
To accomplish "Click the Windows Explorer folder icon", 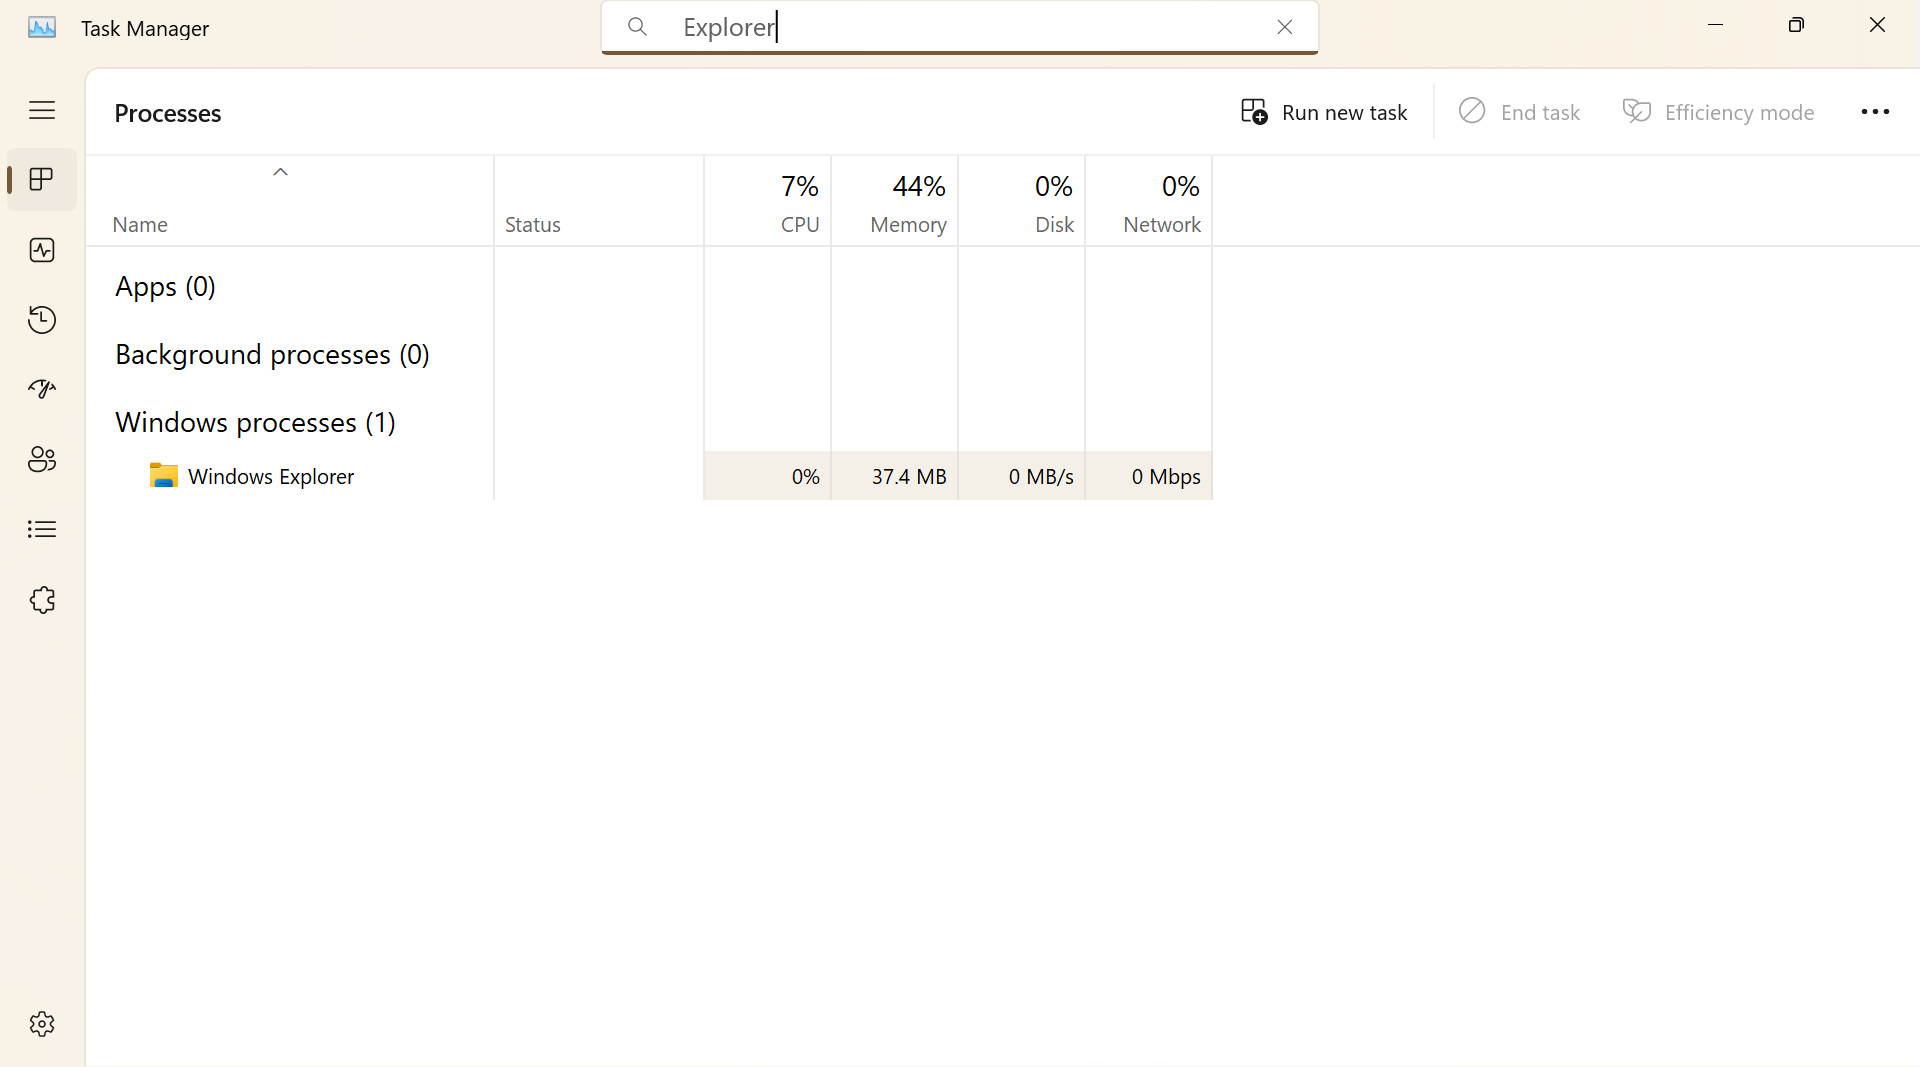I will point(164,476).
